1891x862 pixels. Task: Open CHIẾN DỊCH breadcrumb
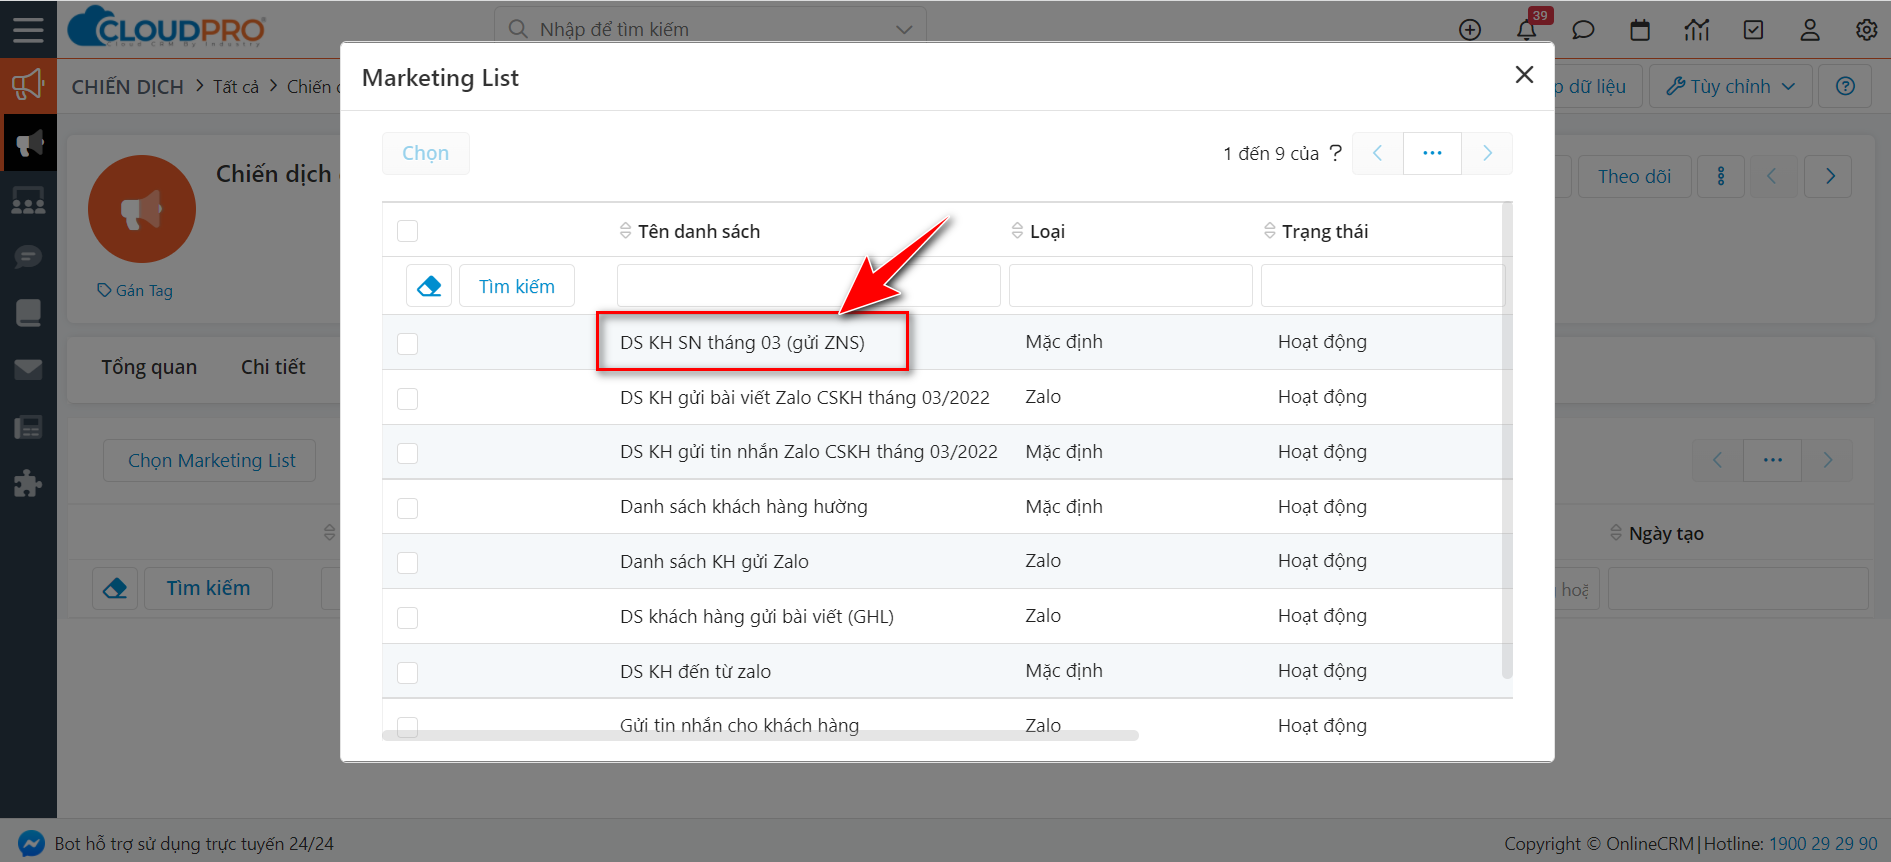point(128,87)
